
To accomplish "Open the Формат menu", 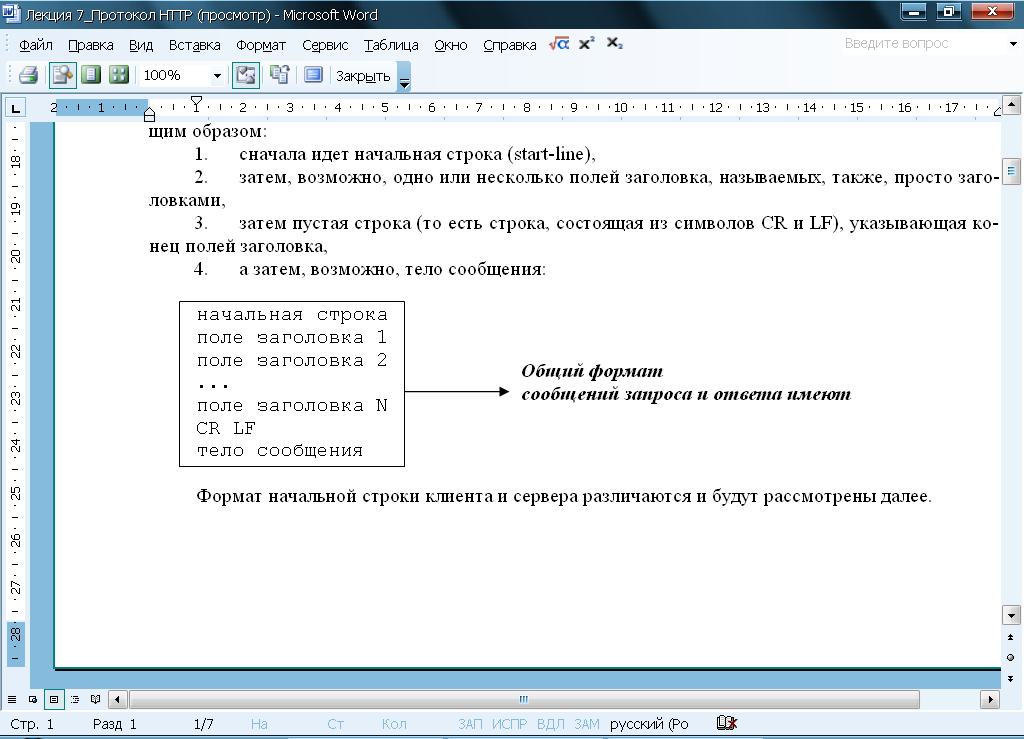I will click(261, 45).
